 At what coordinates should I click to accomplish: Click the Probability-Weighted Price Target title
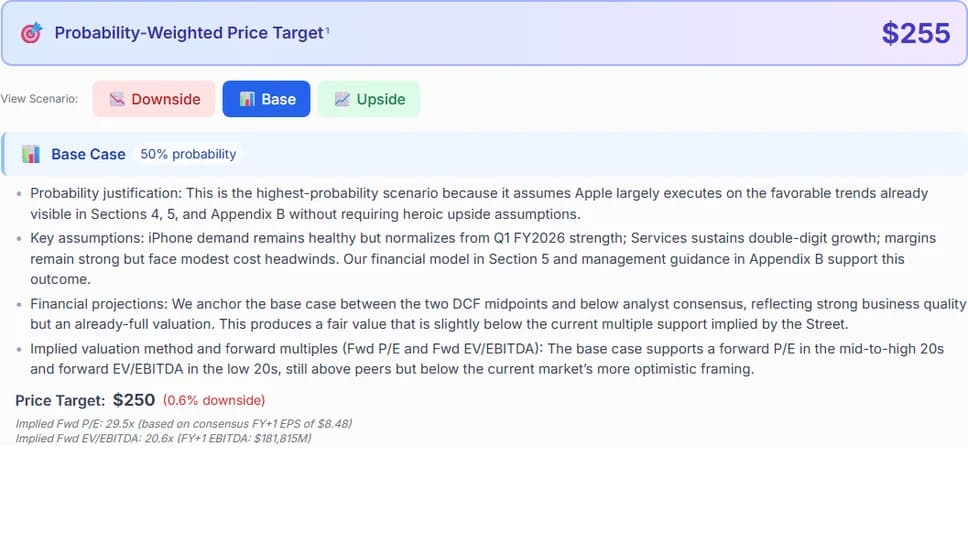coord(189,33)
